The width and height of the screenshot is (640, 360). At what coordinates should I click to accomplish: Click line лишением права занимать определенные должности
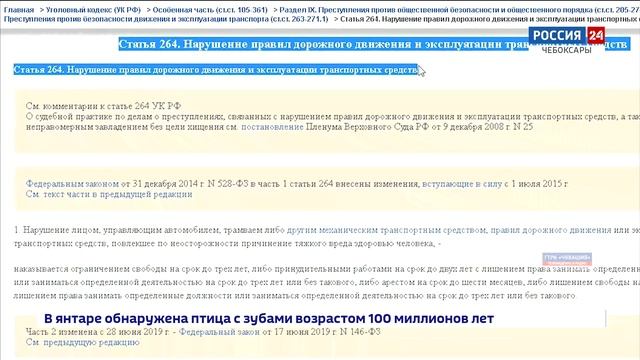[294, 296]
